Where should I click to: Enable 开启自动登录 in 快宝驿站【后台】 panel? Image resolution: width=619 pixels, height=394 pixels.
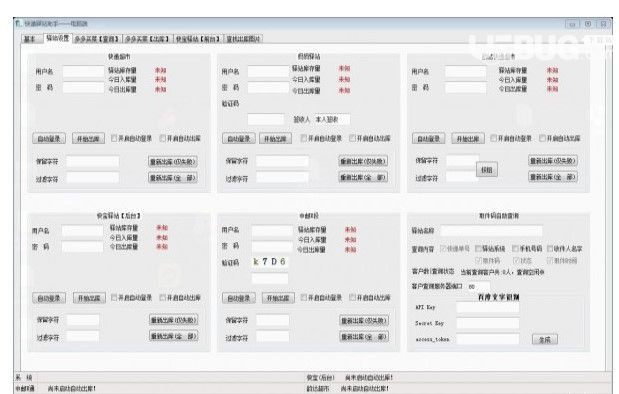click(131, 297)
